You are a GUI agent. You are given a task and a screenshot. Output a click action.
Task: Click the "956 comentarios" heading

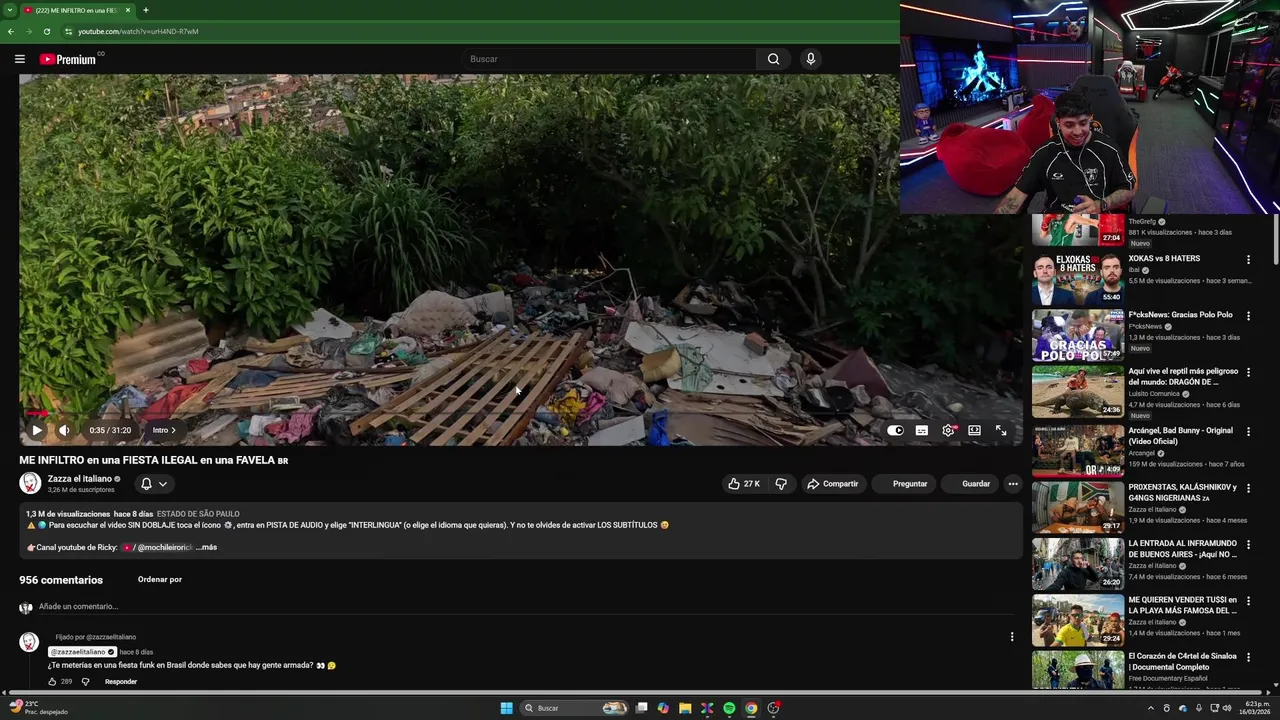61,580
